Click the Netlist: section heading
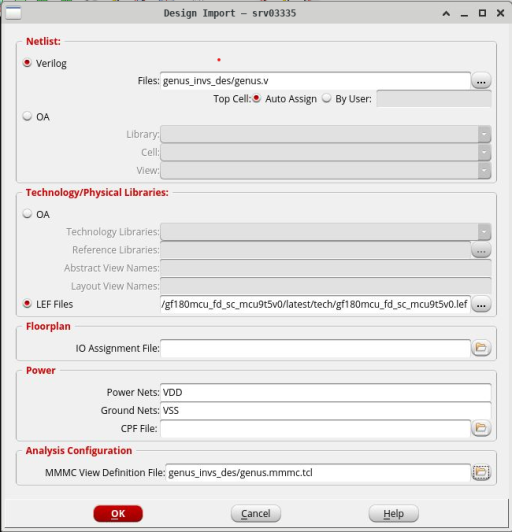The image size is (512, 532). tap(43, 41)
